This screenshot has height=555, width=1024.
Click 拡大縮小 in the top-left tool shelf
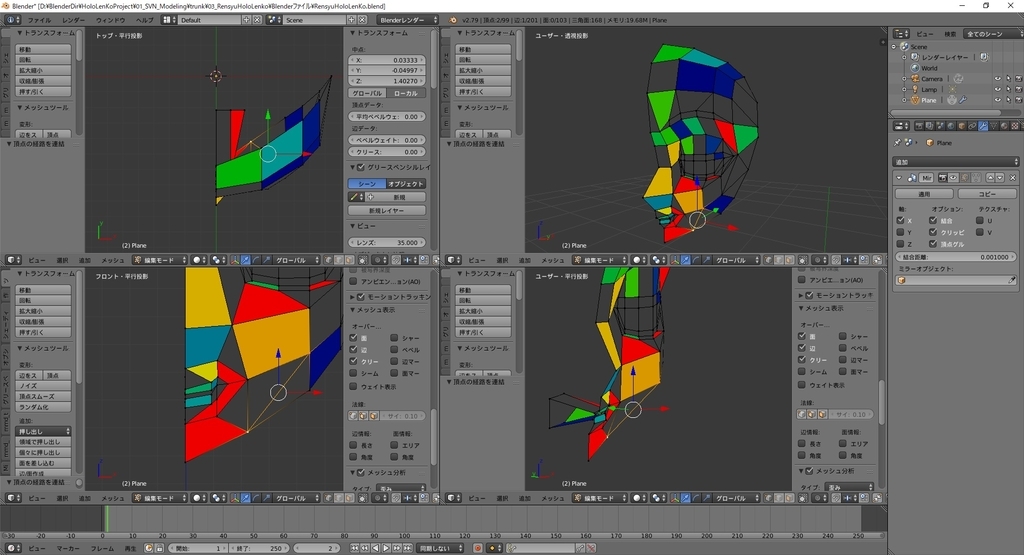tap(43, 71)
